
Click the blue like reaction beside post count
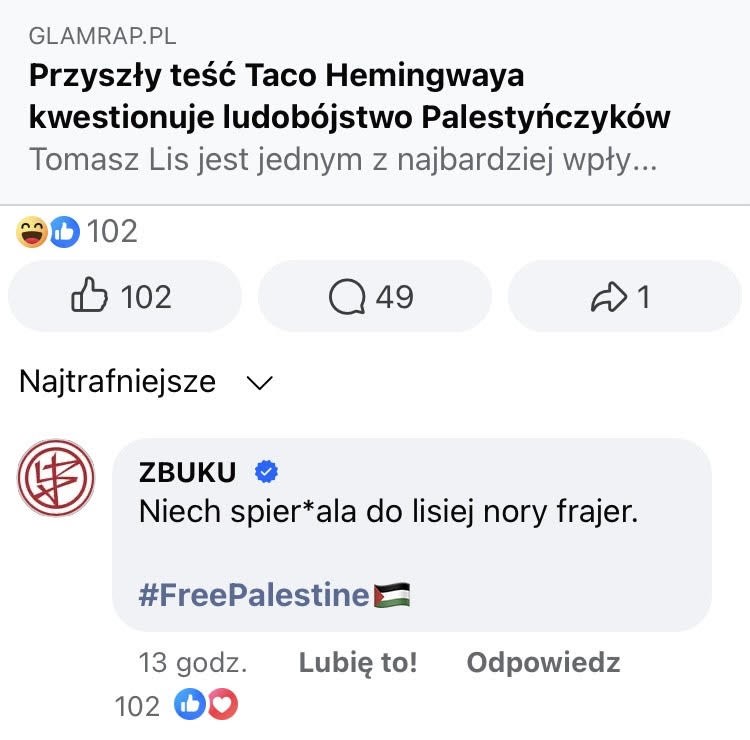[x=64, y=232]
